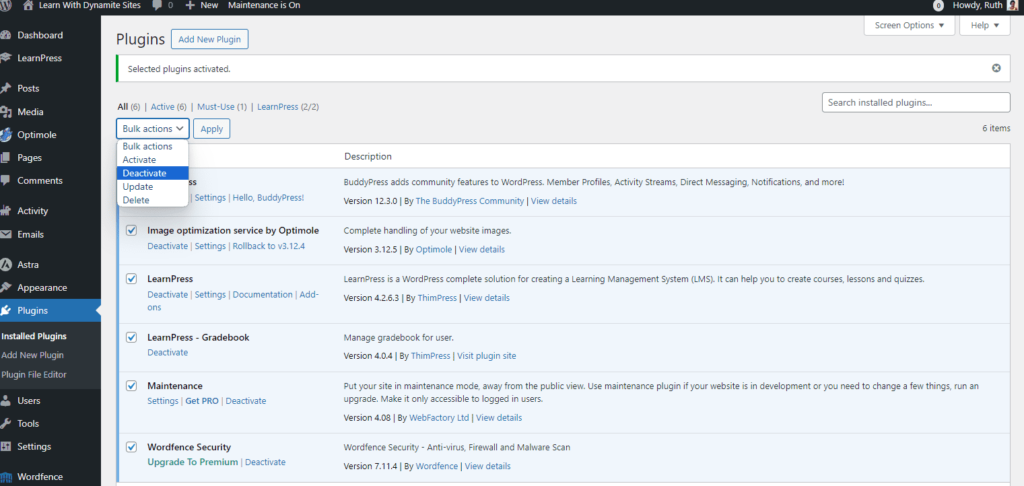Click the Add New Plugin button
The height and width of the screenshot is (486, 1024).
click(210, 39)
